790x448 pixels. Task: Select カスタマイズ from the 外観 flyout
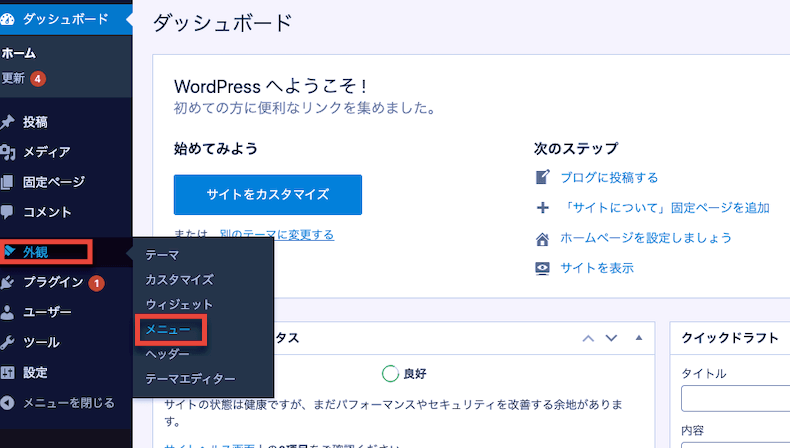point(179,280)
